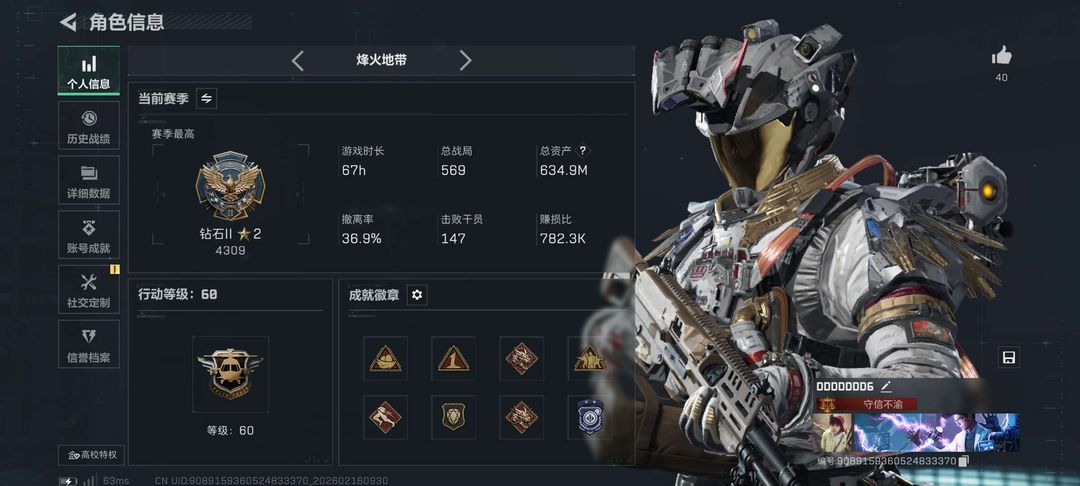Click the back arrow next to 角色信息

[68, 22]
